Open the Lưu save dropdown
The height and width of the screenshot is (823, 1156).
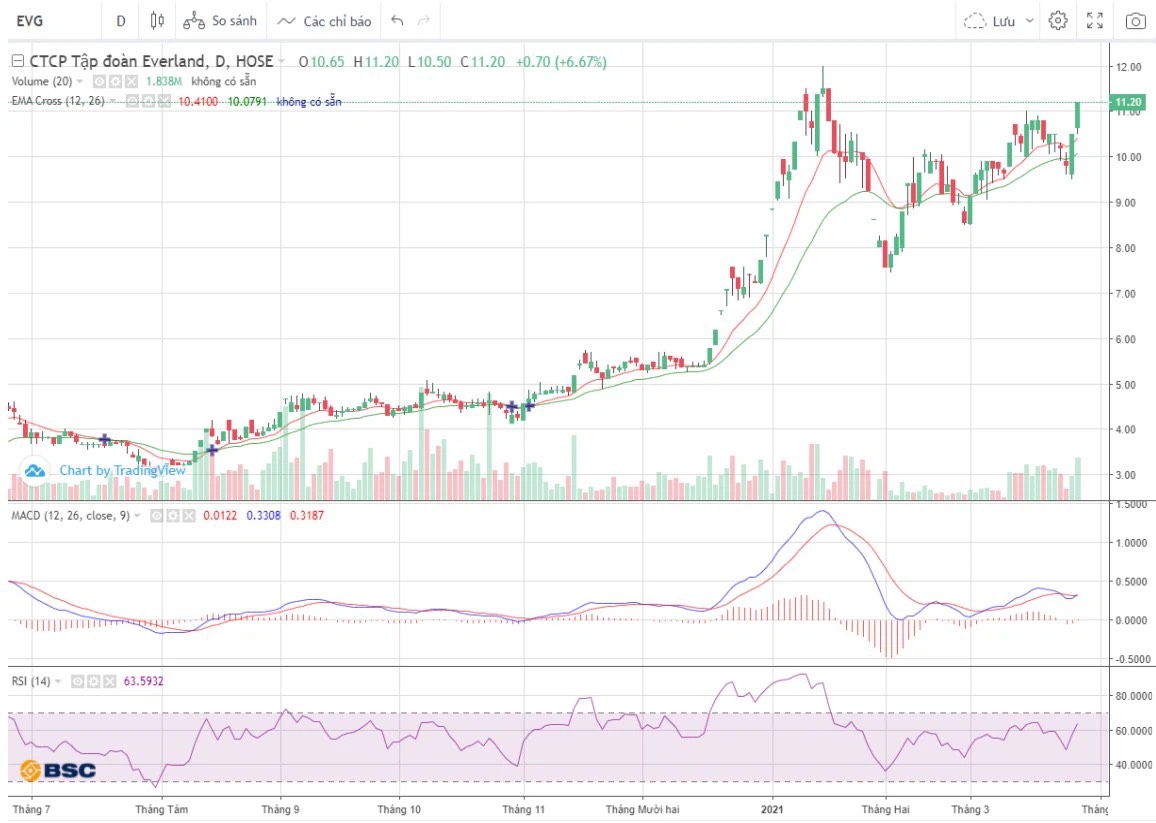click(x=999, y=20)
